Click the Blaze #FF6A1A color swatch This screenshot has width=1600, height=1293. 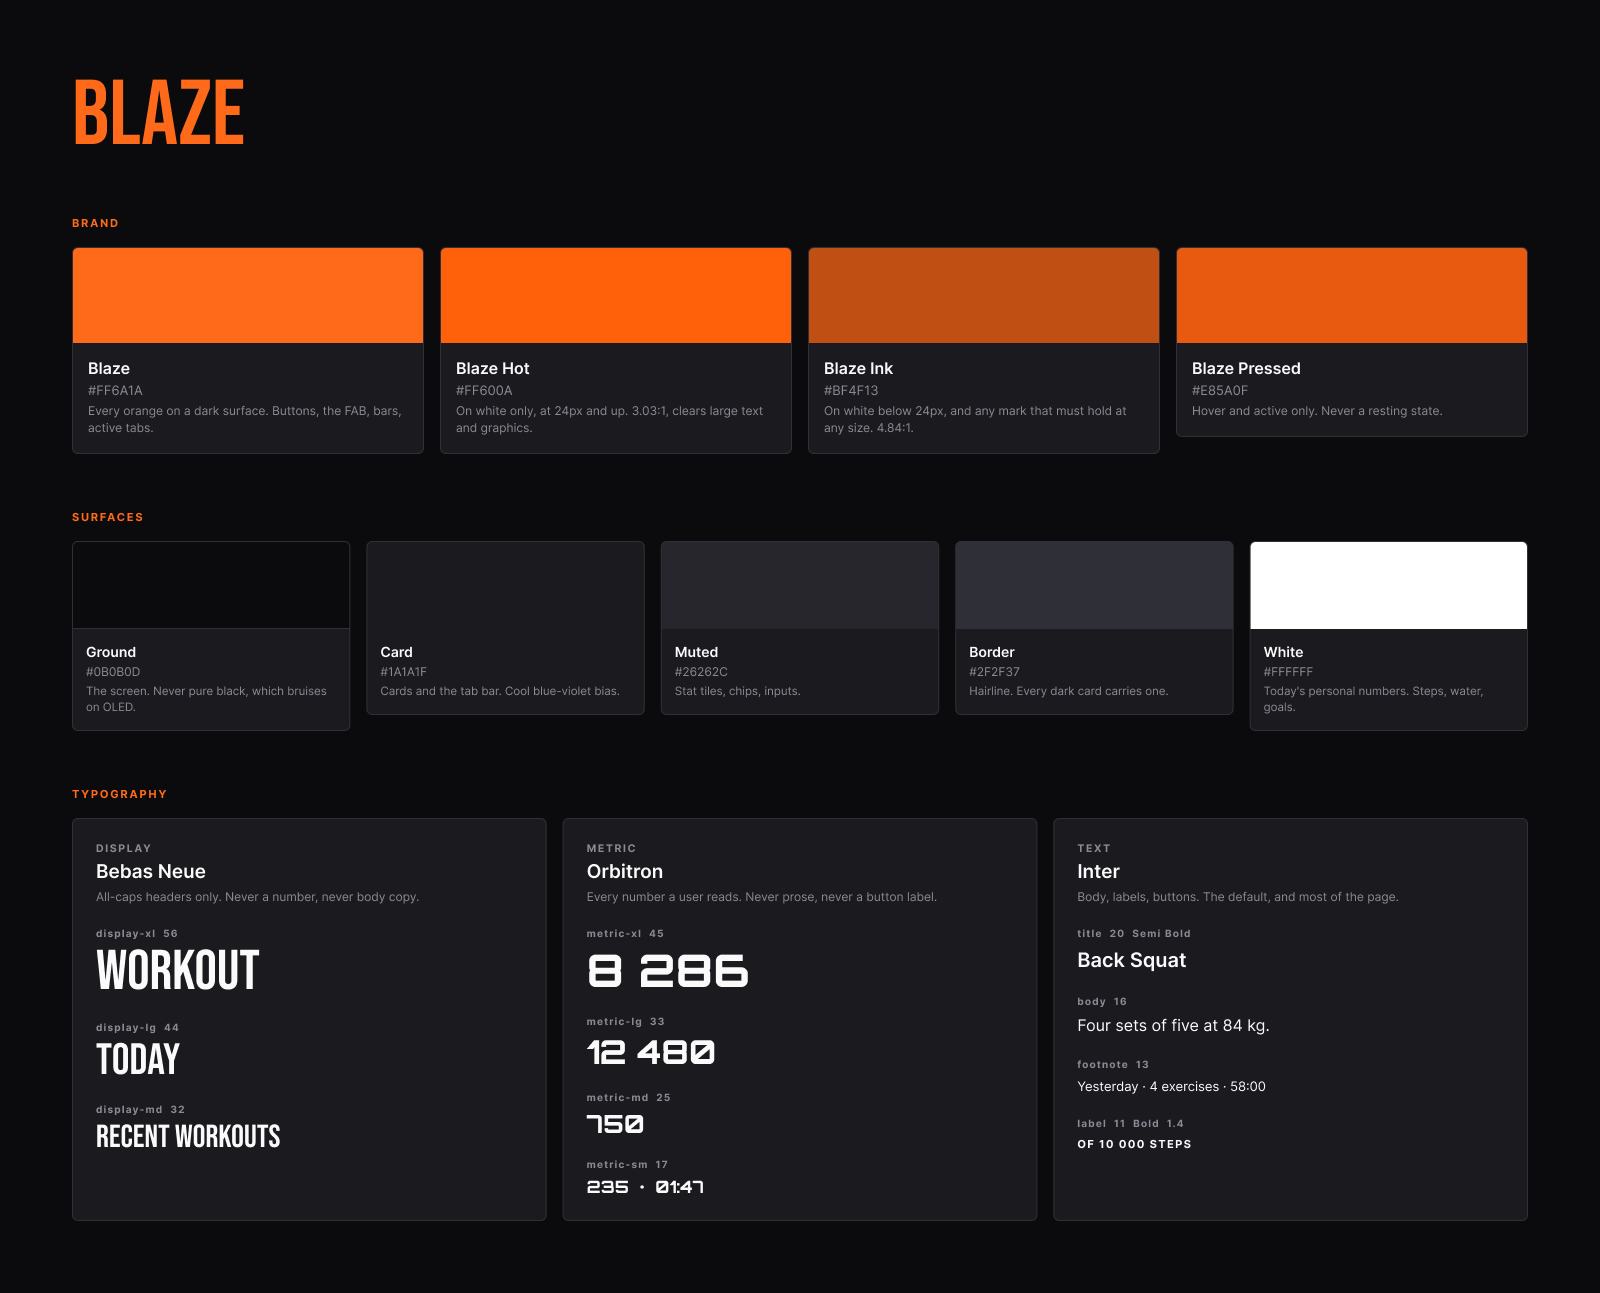[248, 296]
